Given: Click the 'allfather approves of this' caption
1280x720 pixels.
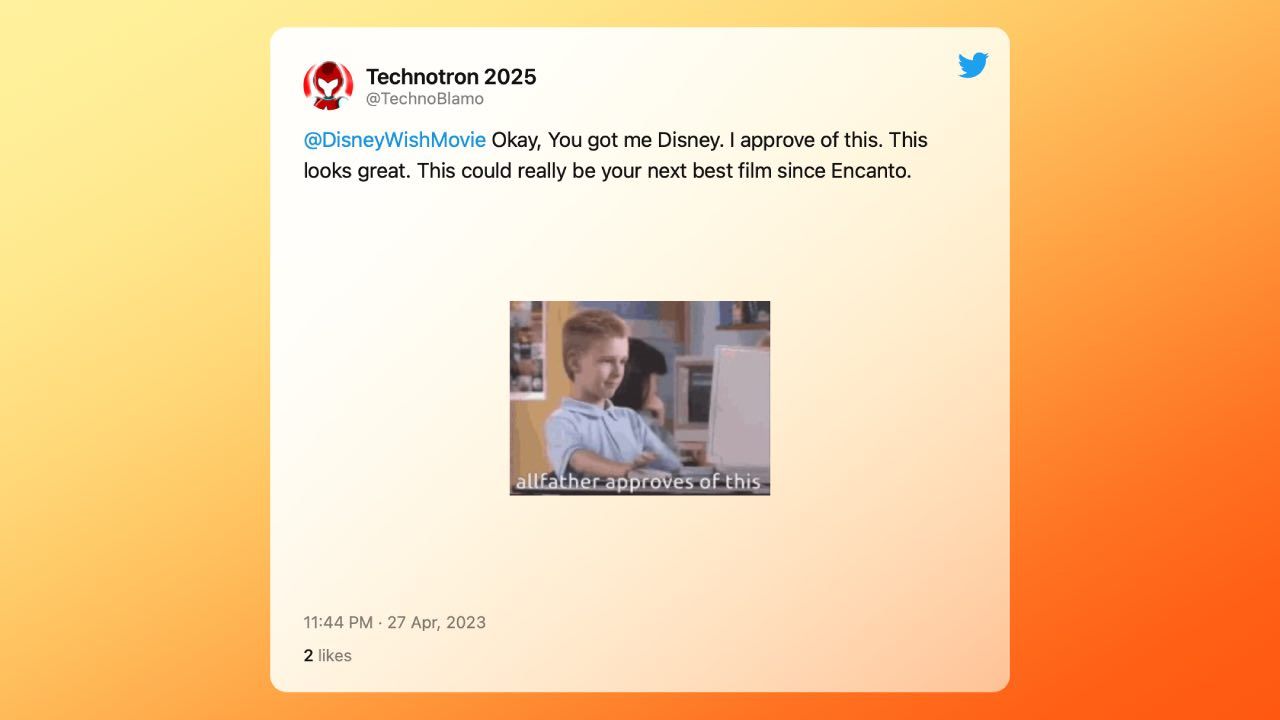Looking at the screenshot, I should pos(638,481).
